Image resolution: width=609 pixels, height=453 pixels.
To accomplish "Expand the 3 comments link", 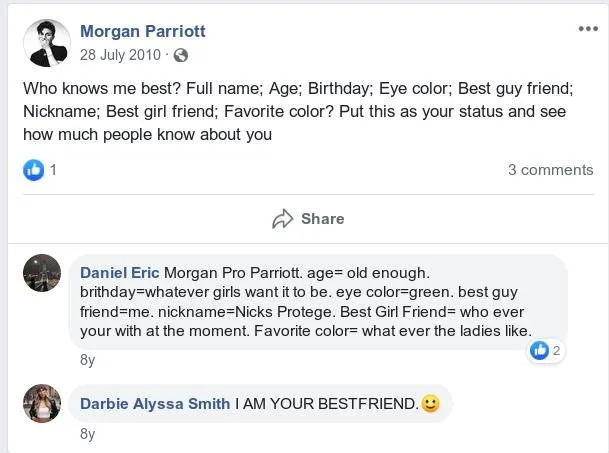I will 550,170.
